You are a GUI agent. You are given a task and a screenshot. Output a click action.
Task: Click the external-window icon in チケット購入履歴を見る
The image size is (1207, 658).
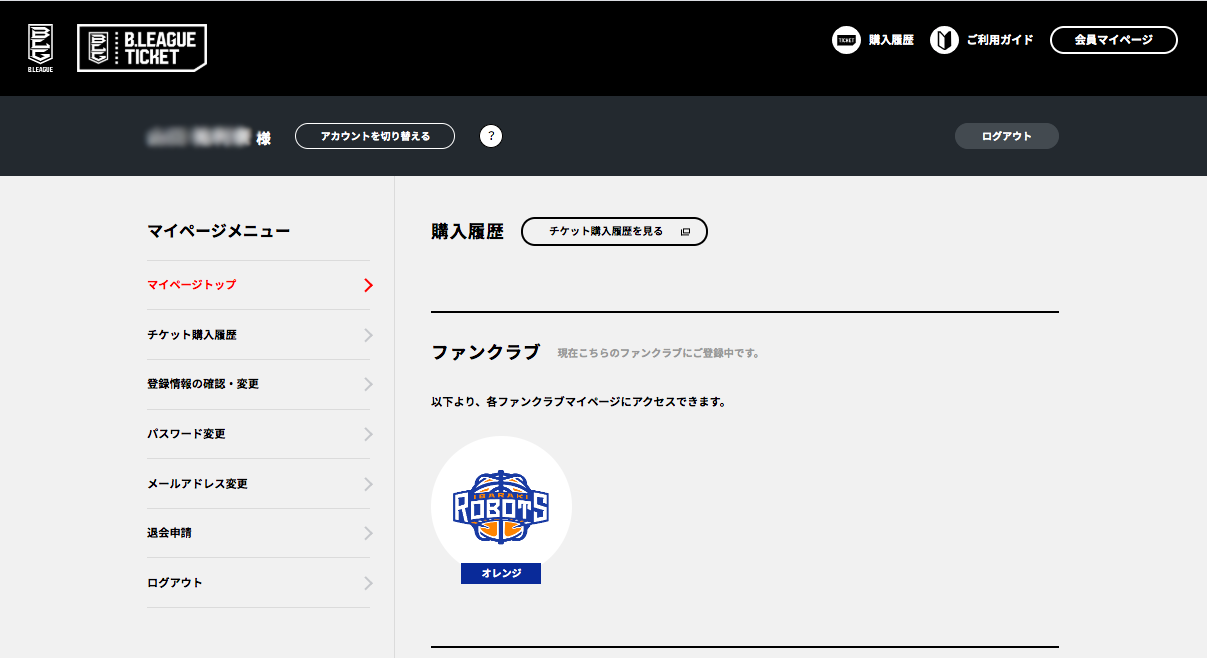[685, 232]
